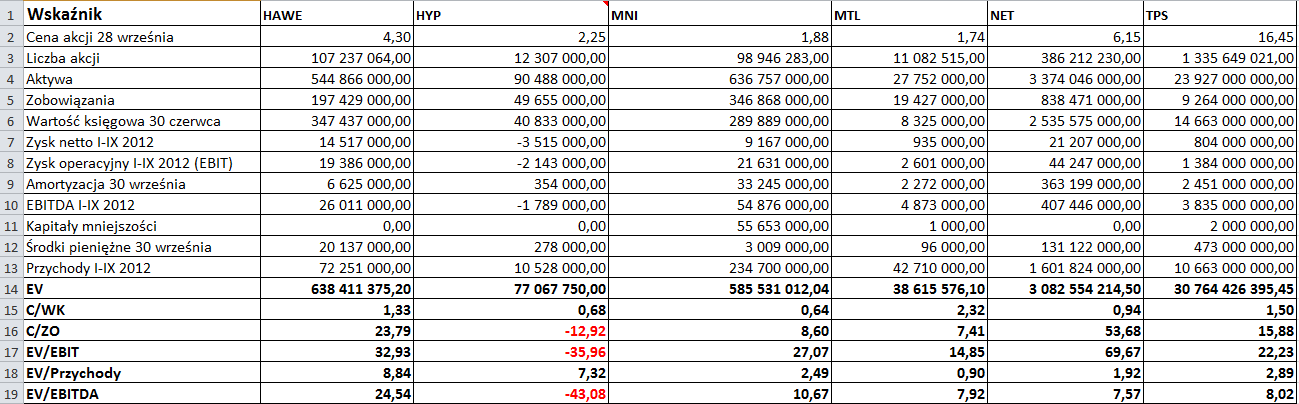Click the NET column header cell

tap(1064, 14)
